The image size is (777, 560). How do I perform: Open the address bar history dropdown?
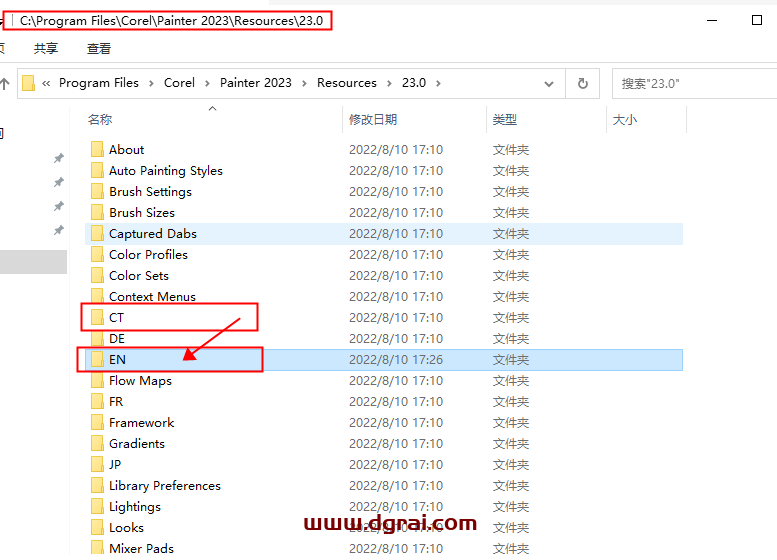tap(549, 84)
